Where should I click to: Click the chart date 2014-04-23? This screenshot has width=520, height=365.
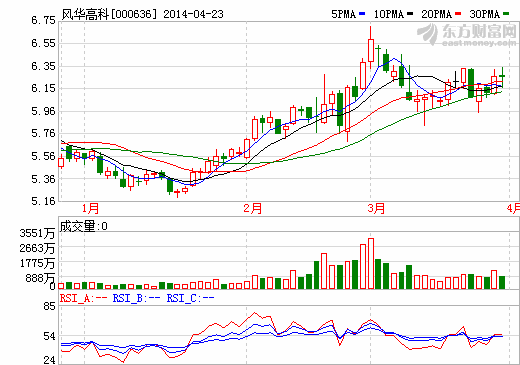pyautogui.click(x=193, y=14)
